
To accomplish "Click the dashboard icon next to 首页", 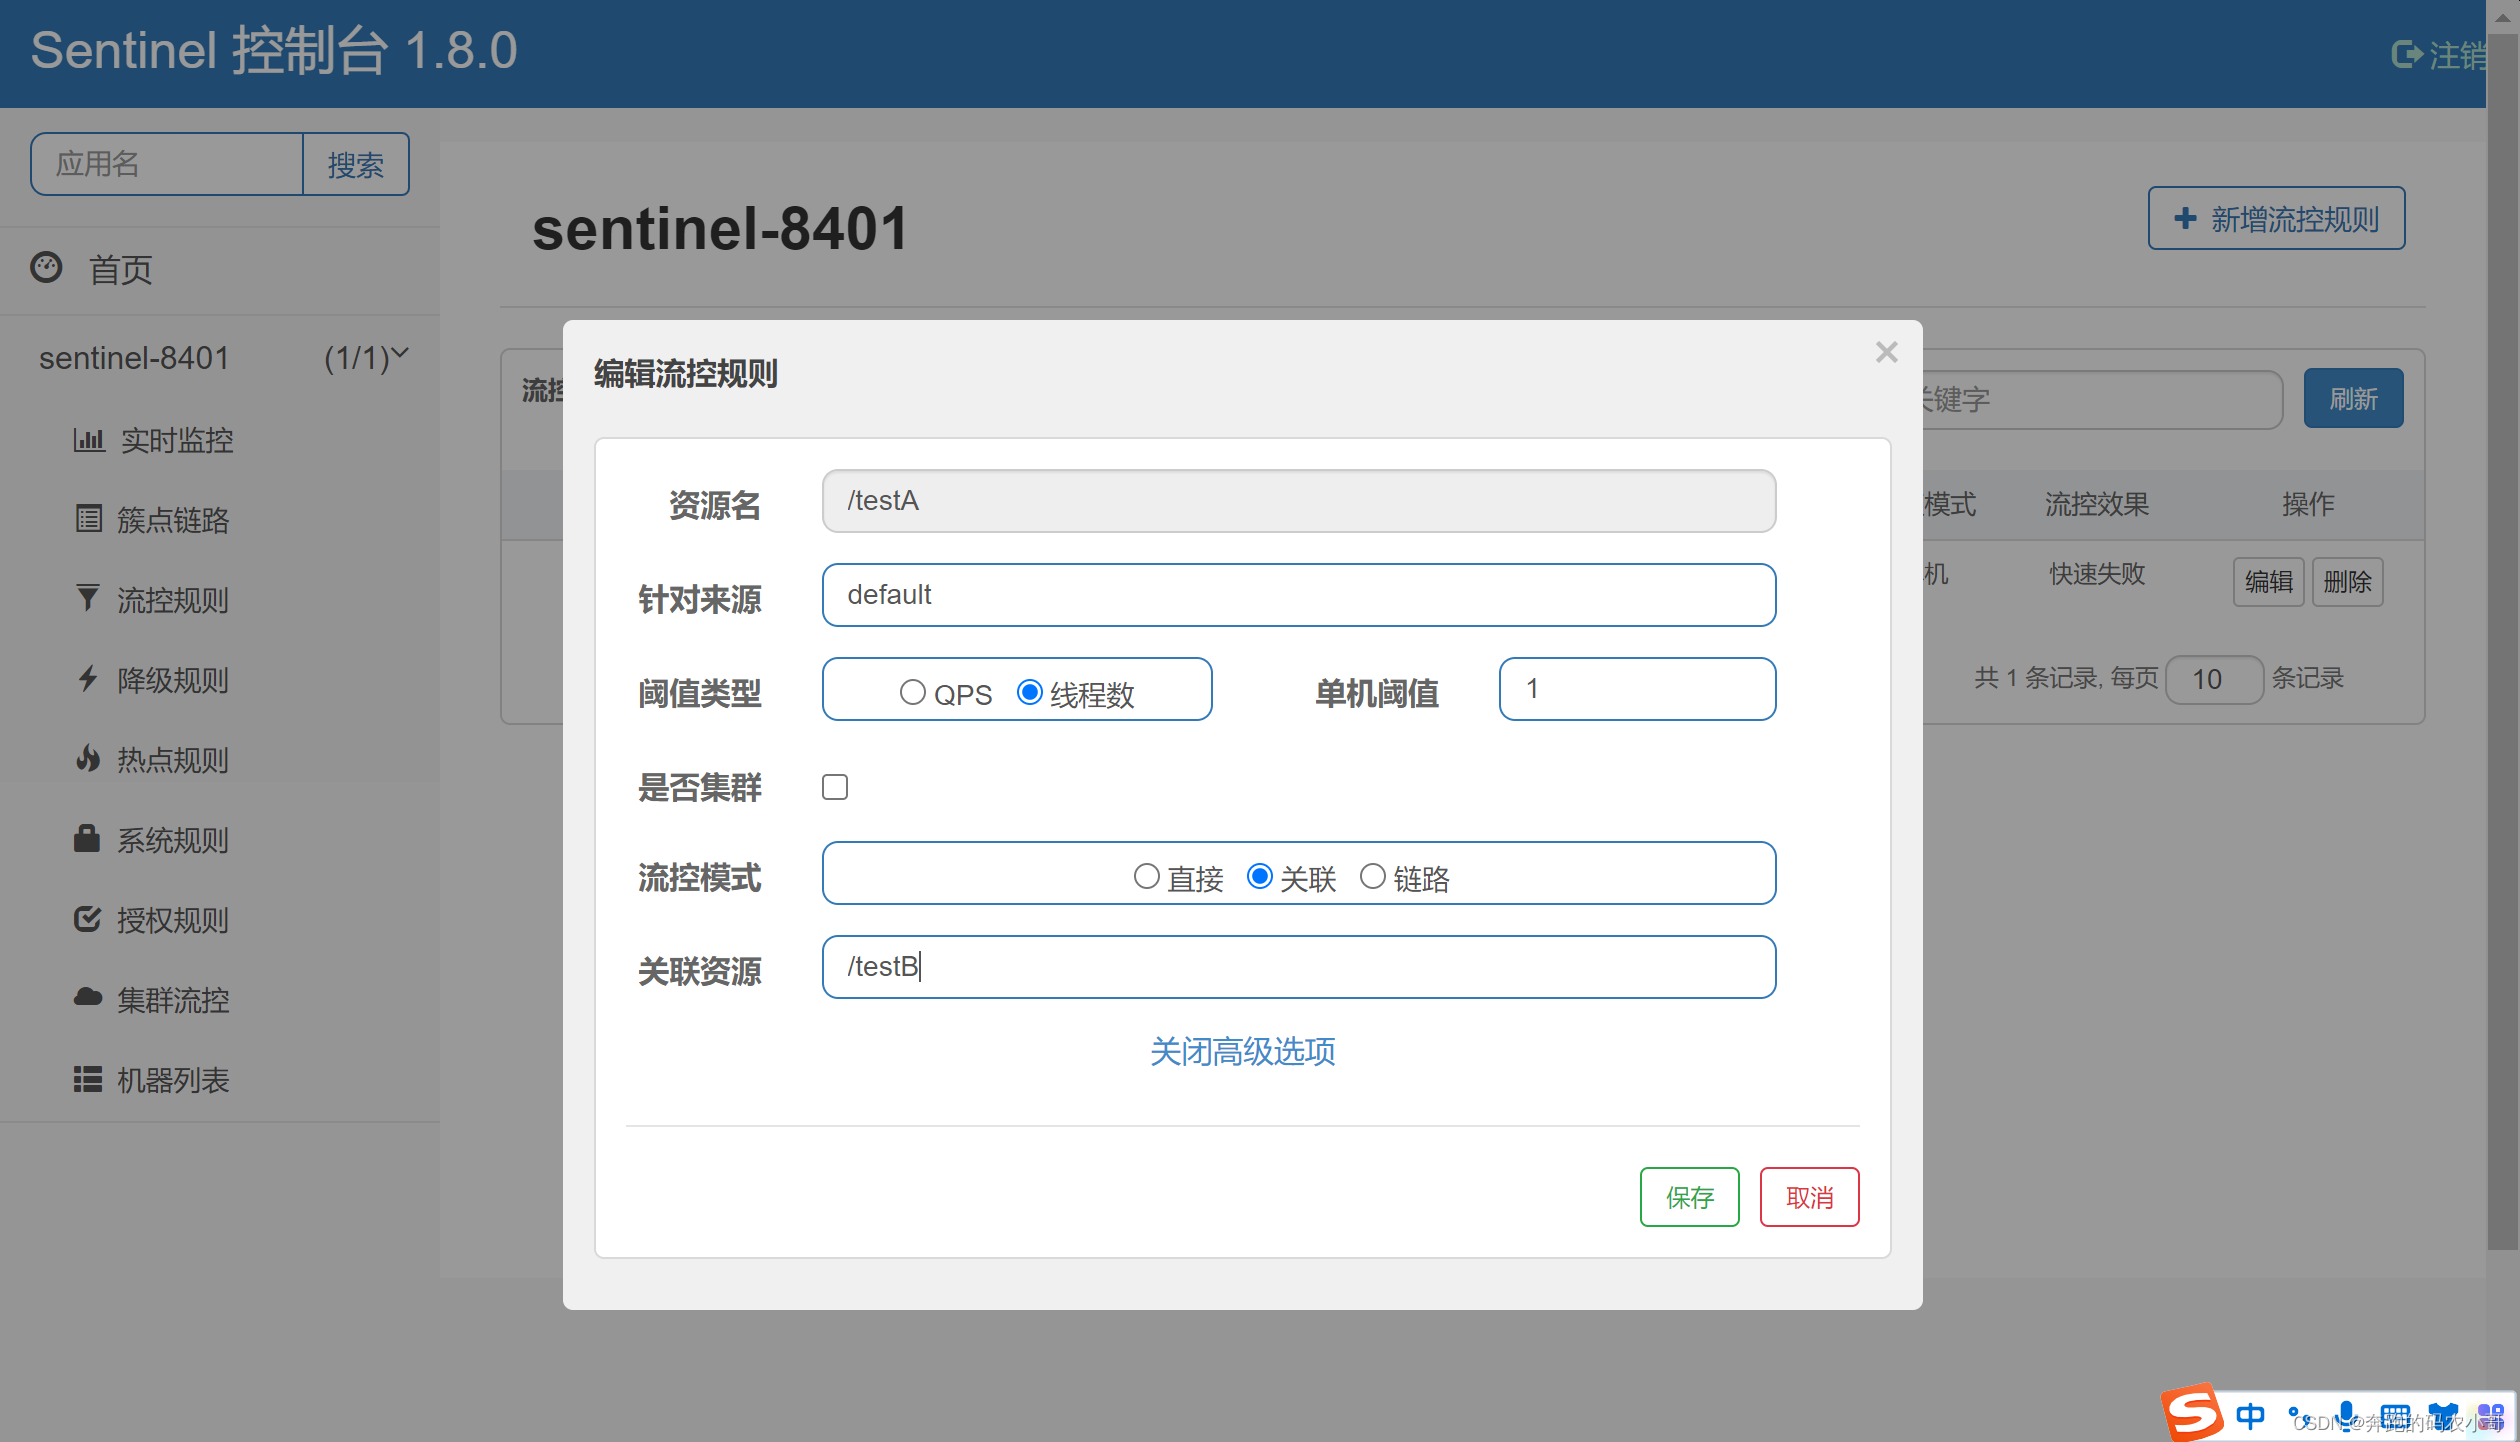I will pos(47,267).
